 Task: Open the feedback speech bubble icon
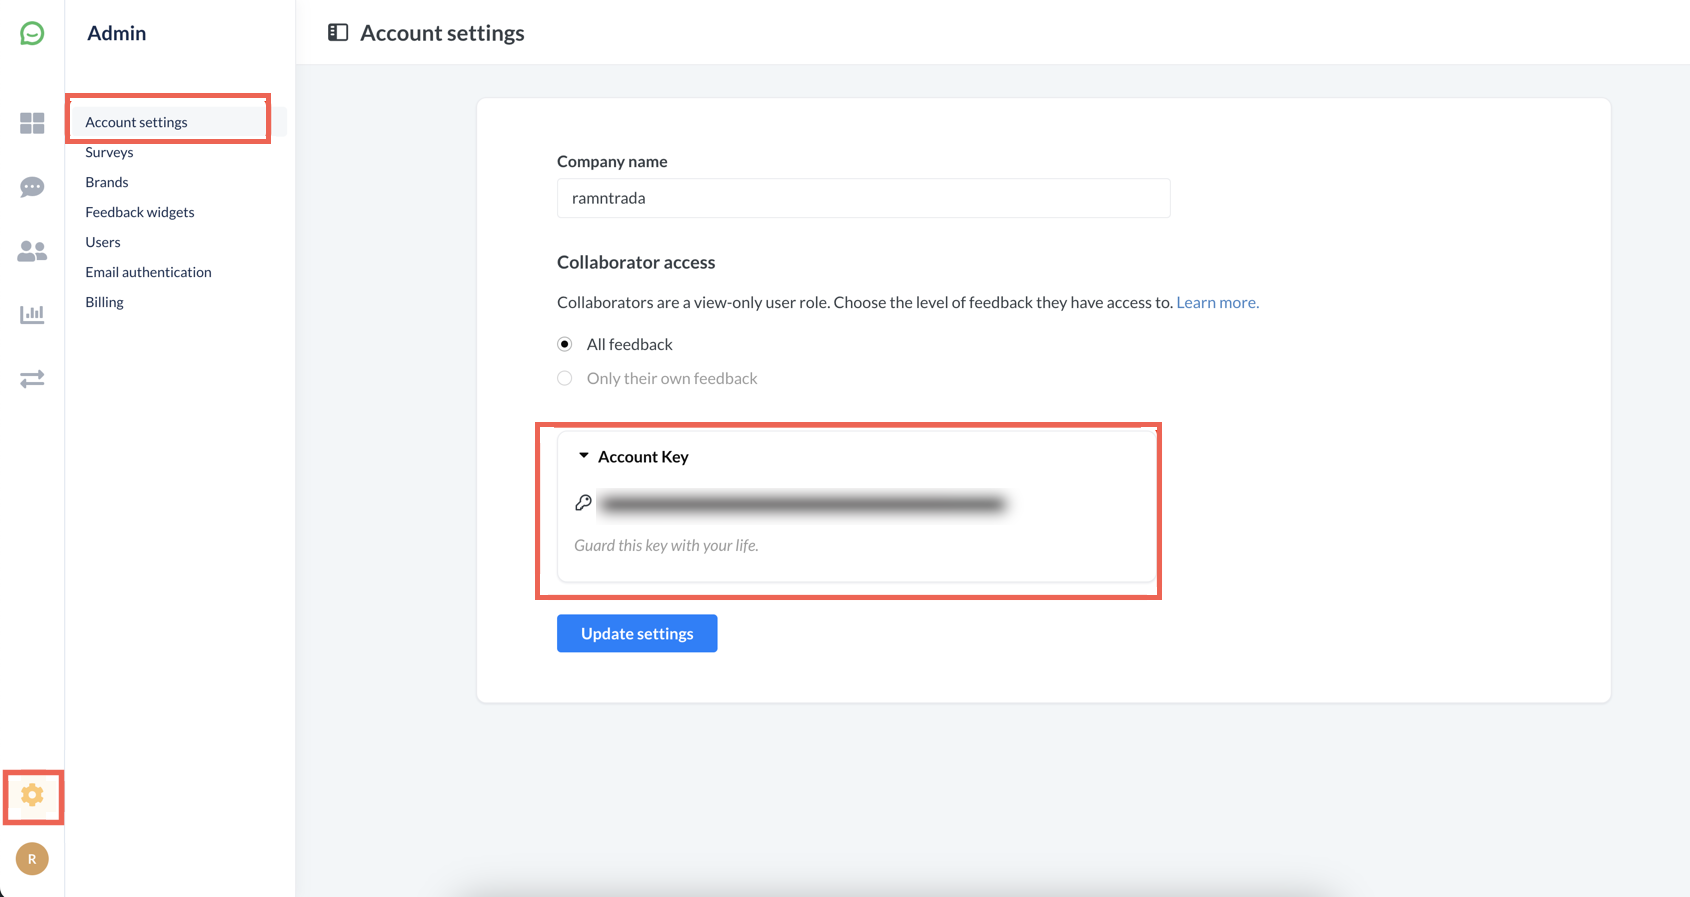pyautogui.click(x=32, y=187)
